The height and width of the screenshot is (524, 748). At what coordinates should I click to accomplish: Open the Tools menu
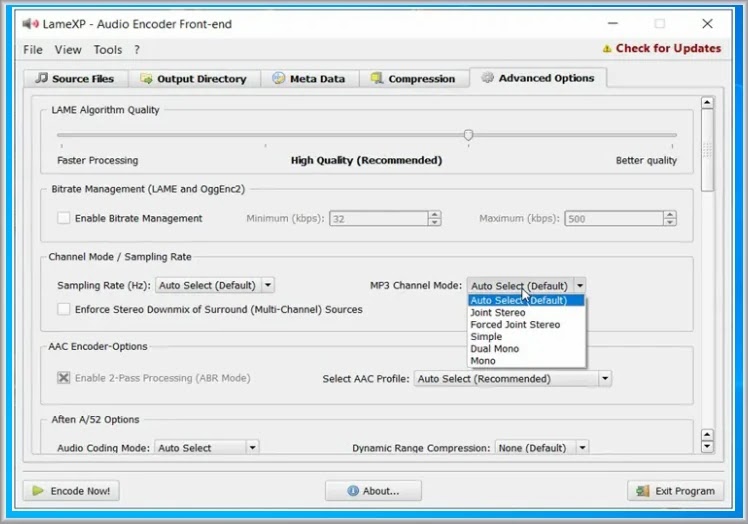tap(108, 50)
